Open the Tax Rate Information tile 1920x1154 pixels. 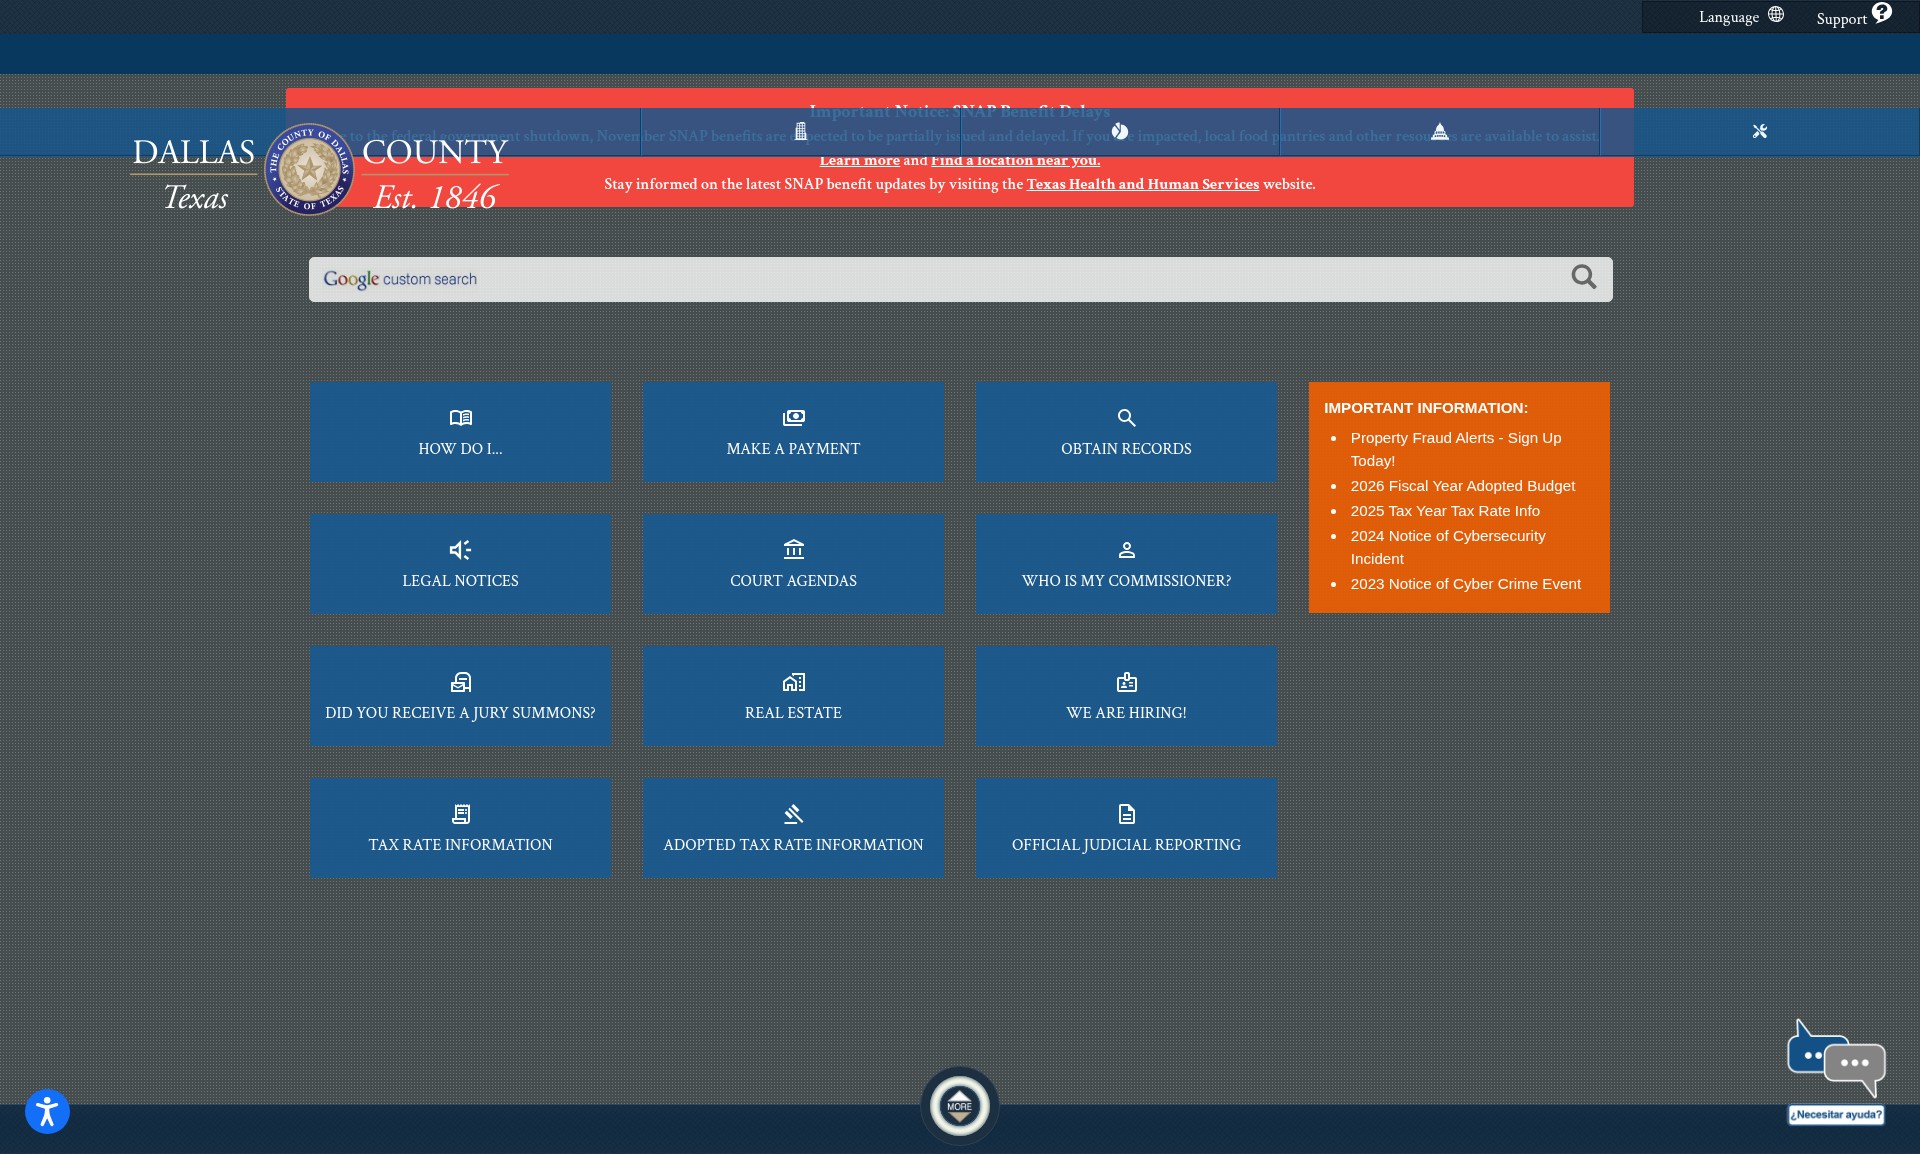[x=460, y=828]
